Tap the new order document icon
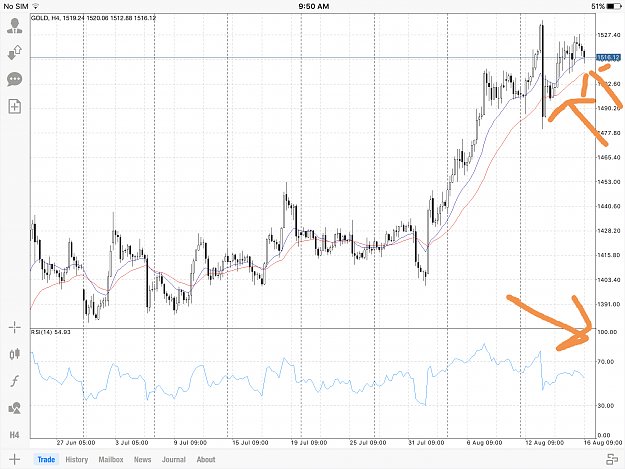This screenshot has height=469, width=625. 15,106
